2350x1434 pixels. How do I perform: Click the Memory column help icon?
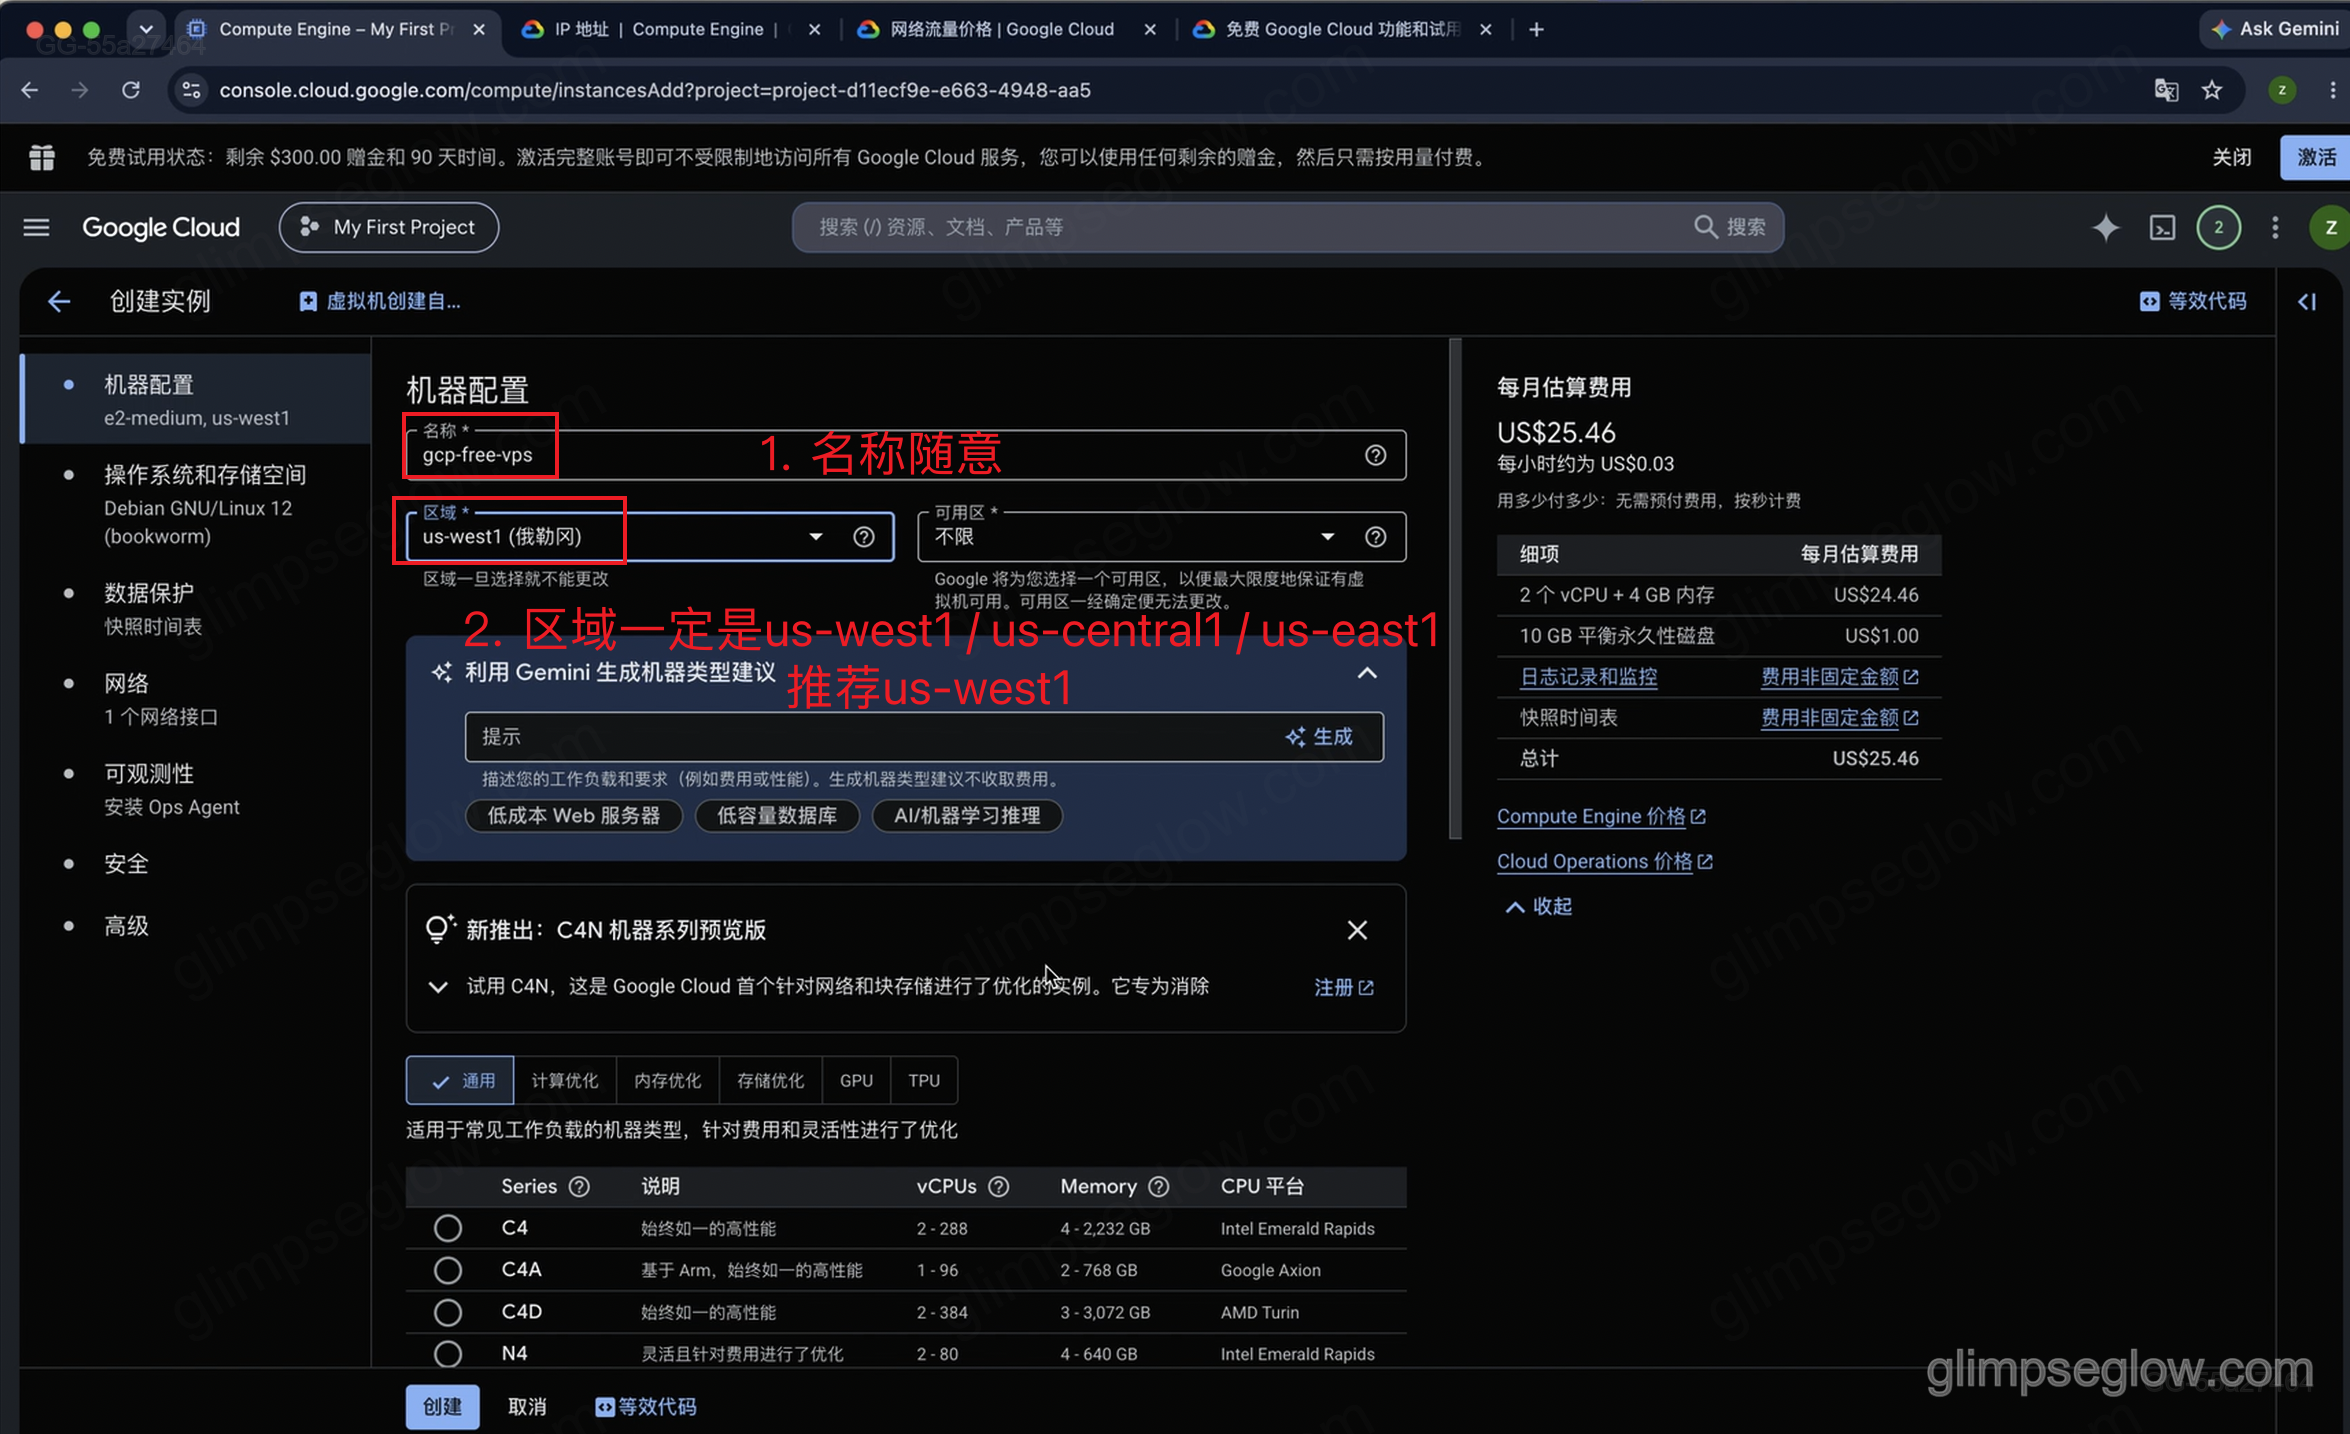pyautogui.click(x=1158, y=1186)
